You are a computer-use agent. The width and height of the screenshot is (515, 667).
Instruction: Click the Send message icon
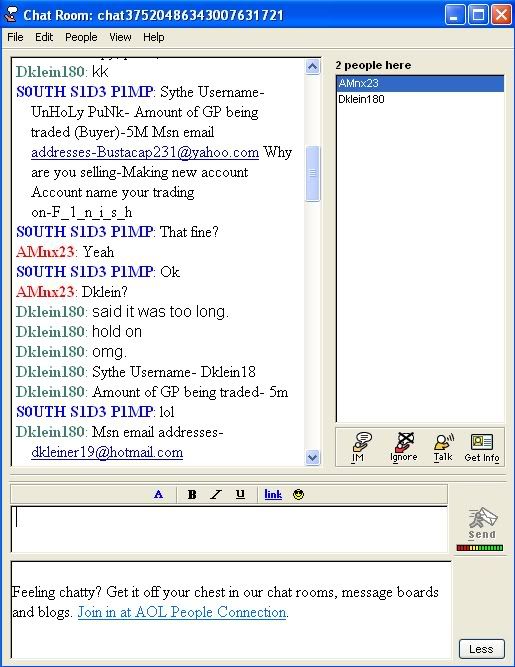[x=482, y=523]
